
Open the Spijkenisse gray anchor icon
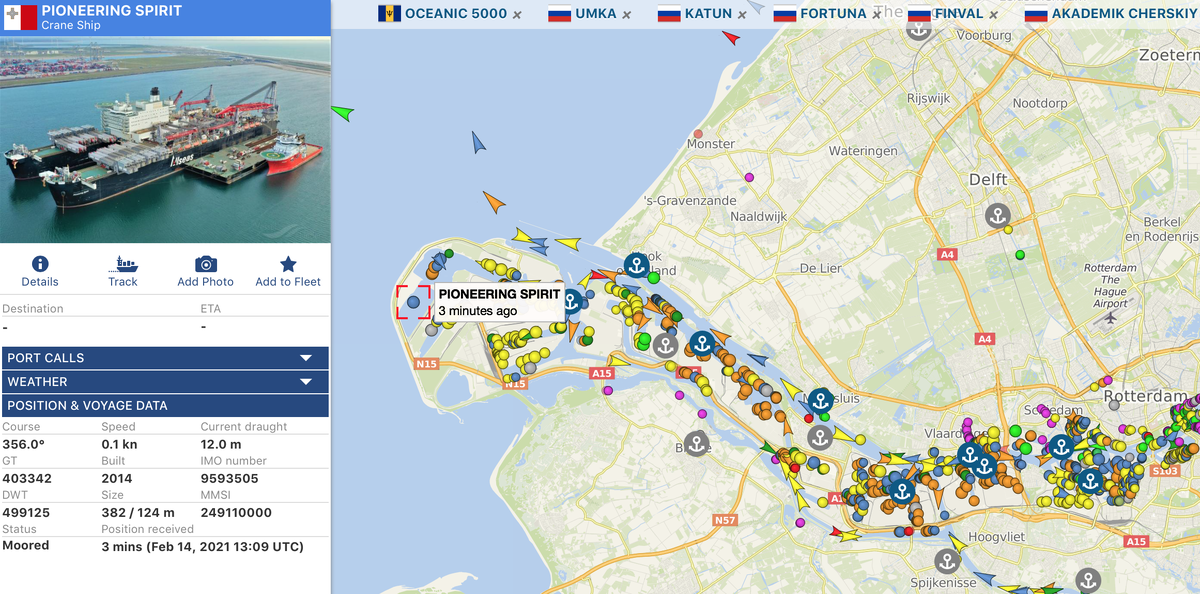point(947,561)
